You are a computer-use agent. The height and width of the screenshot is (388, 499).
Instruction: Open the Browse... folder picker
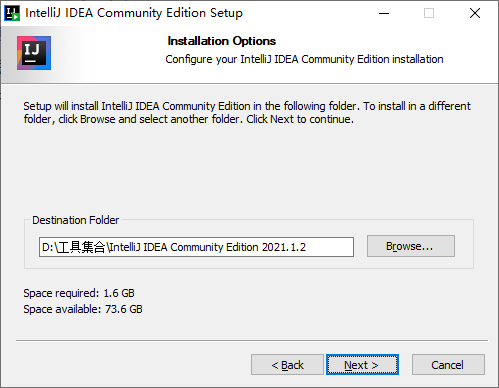pos(411,246)
